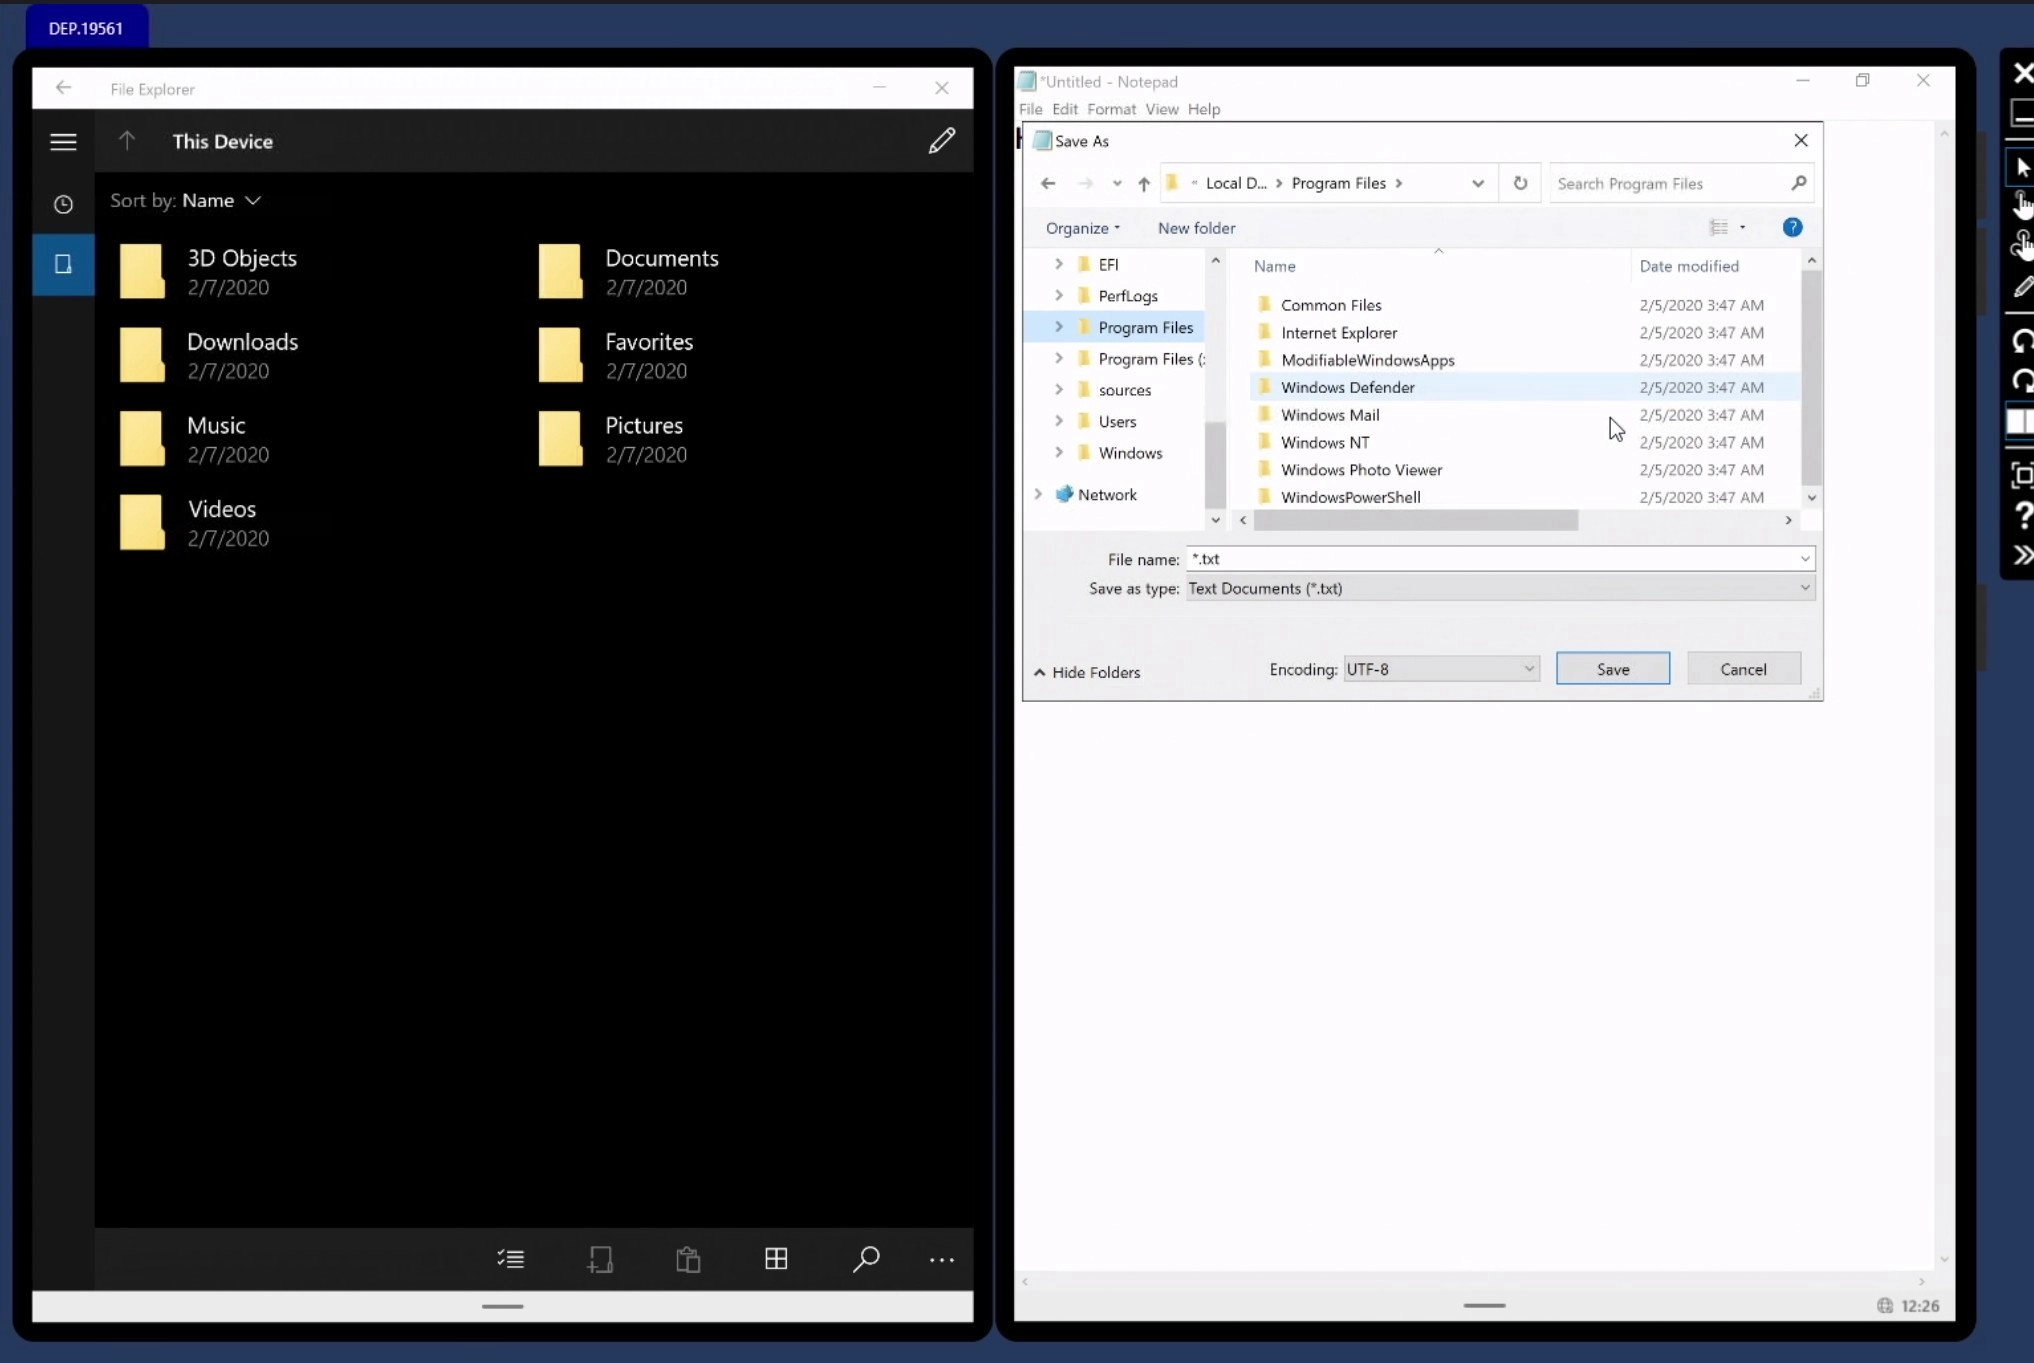Open Save As help question icon
The image size is (2034, 1363).
click(x=1792, y=227)
